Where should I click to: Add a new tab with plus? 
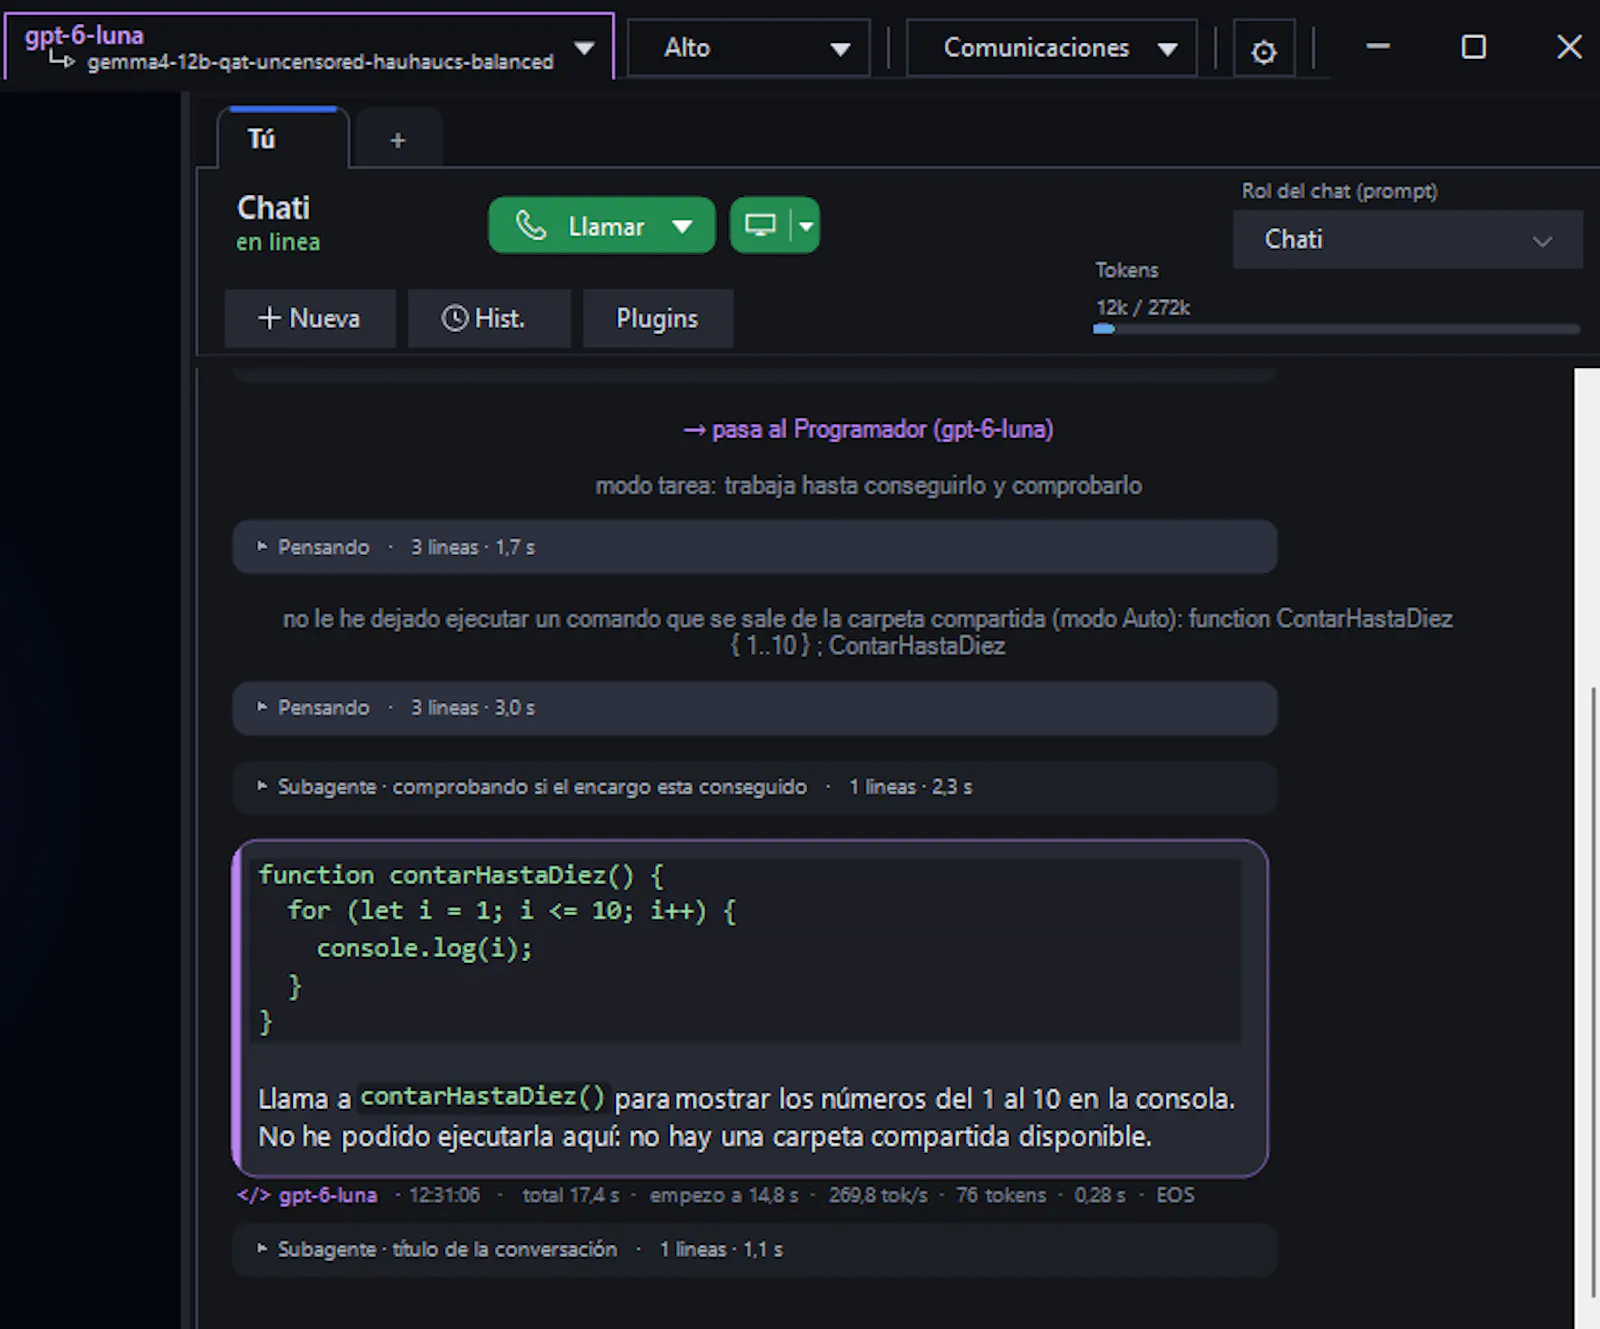[x=398, y=140]
